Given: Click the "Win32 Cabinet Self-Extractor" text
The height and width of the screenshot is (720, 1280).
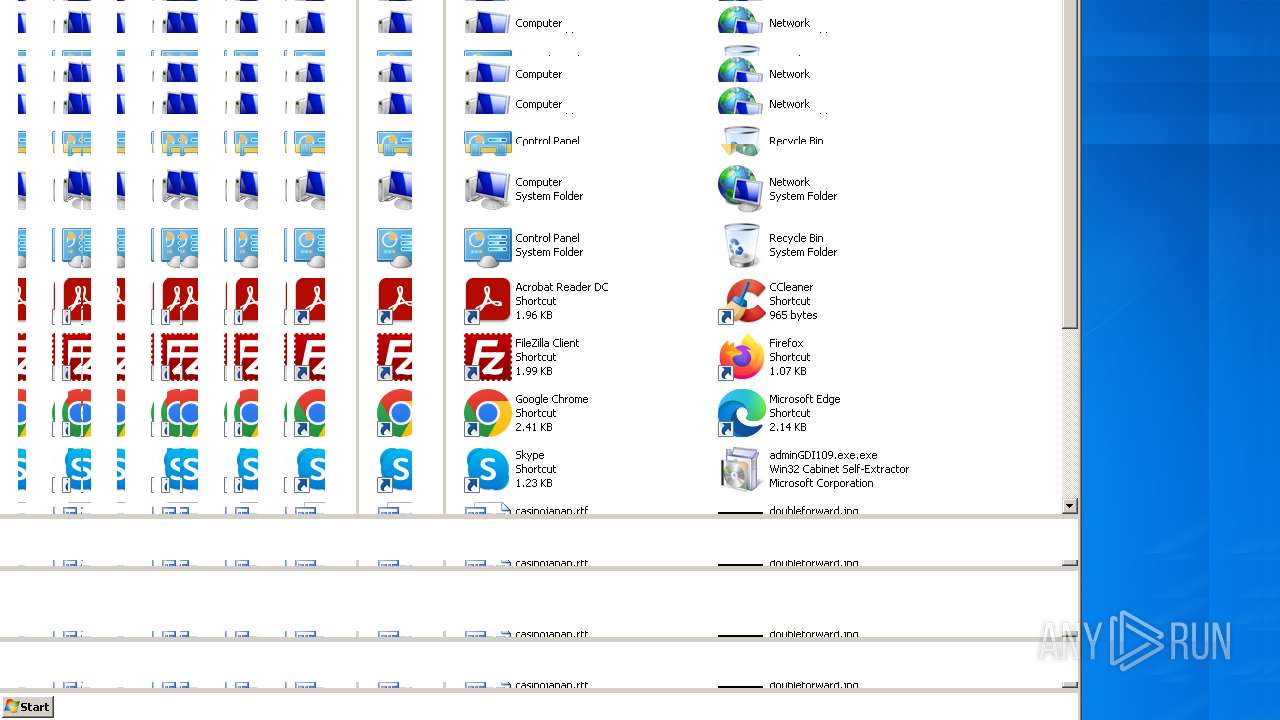Looking at the screenshot, I should pyautogui.click(x=839, y=469).
